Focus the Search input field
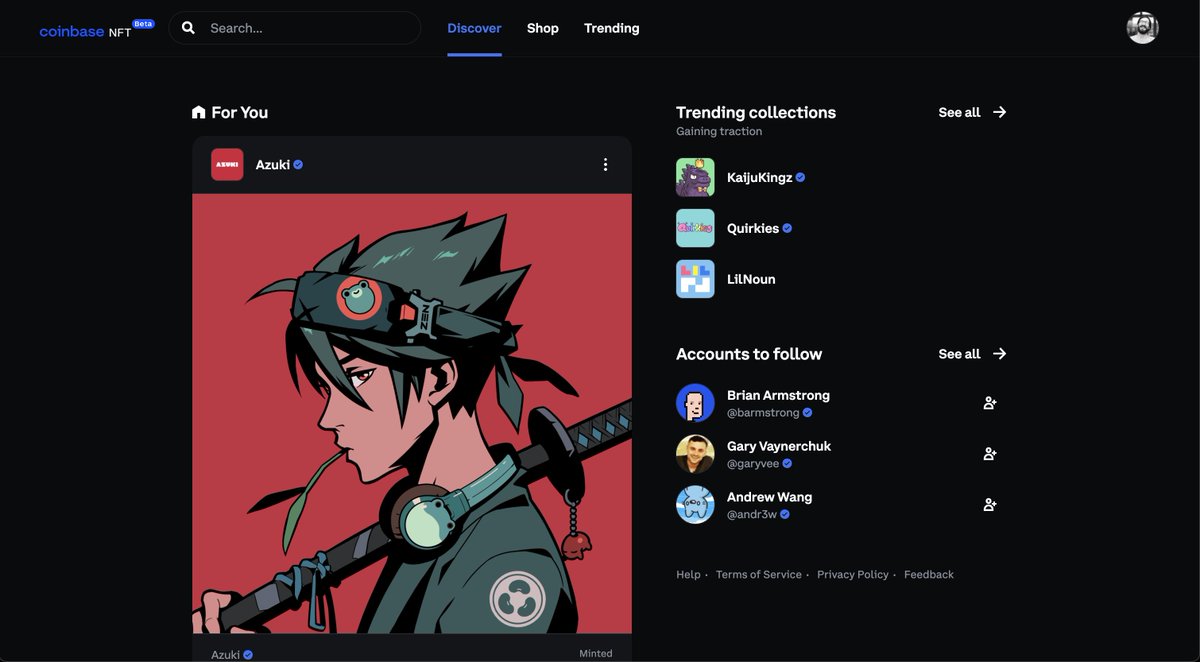Screen dimensions: 1200x662 pos(294,28)
